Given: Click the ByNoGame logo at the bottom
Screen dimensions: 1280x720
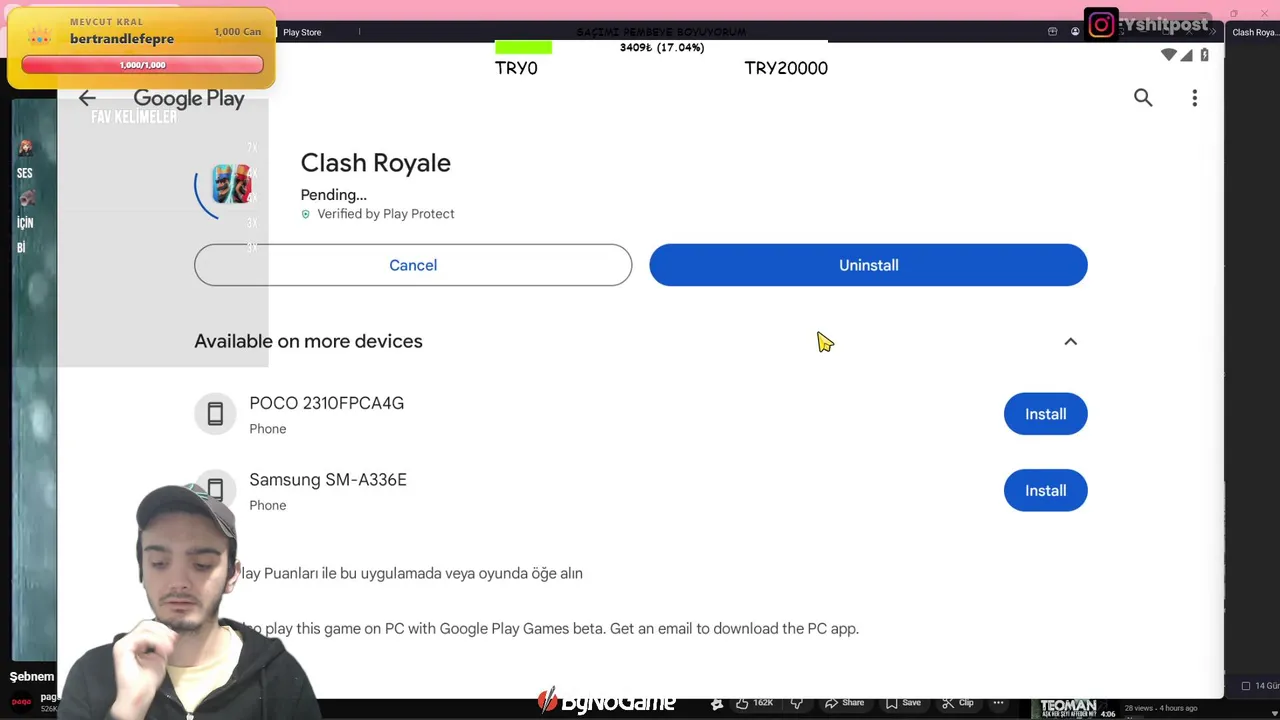Looking at the screenshot, I should [606, 703].
